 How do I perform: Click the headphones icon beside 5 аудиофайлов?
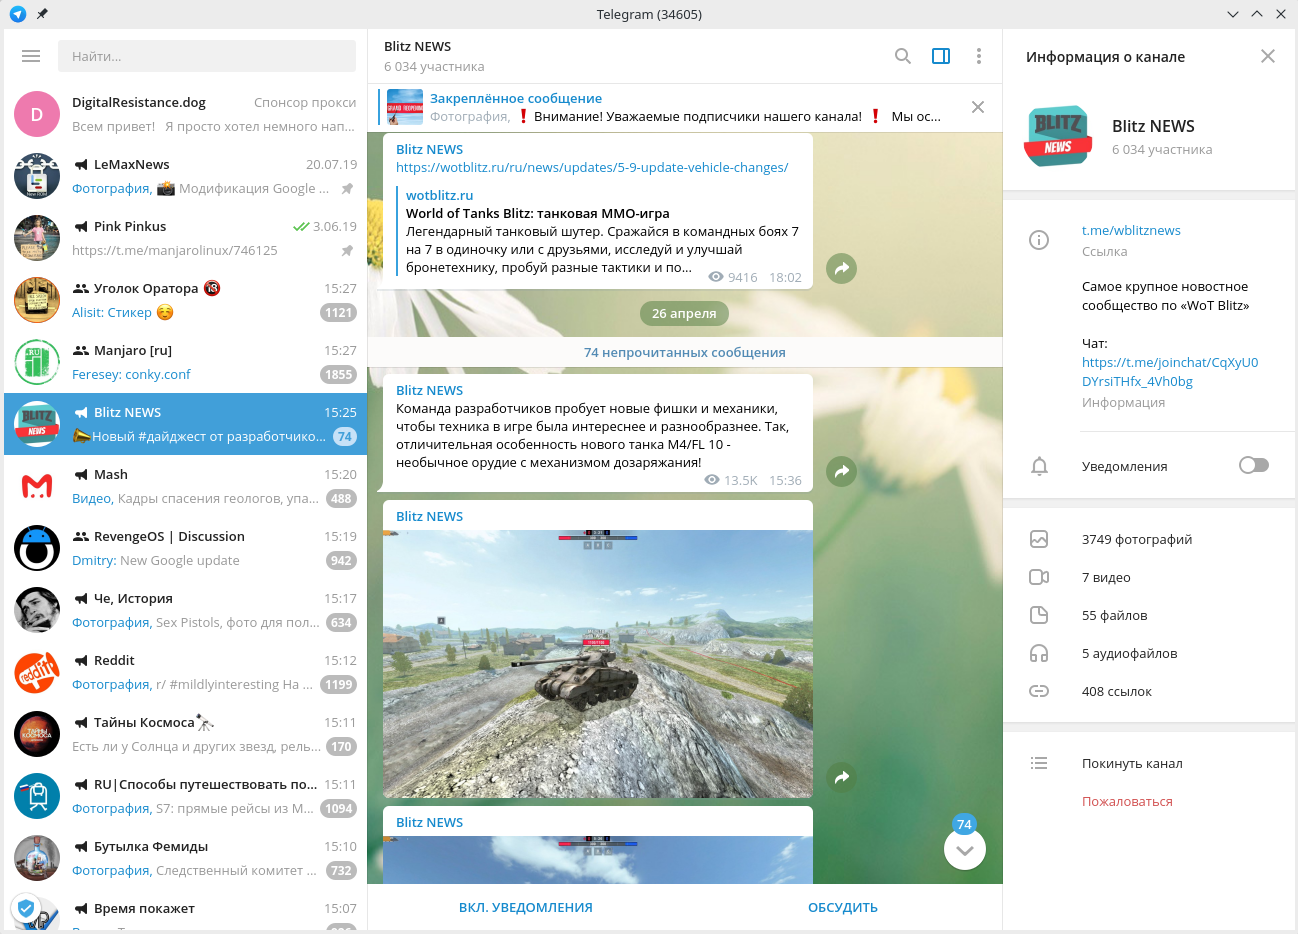point(1039,653)
